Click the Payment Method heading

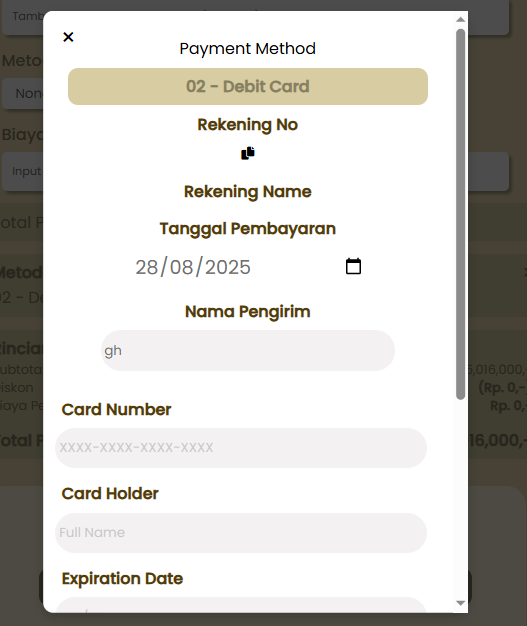248,49
